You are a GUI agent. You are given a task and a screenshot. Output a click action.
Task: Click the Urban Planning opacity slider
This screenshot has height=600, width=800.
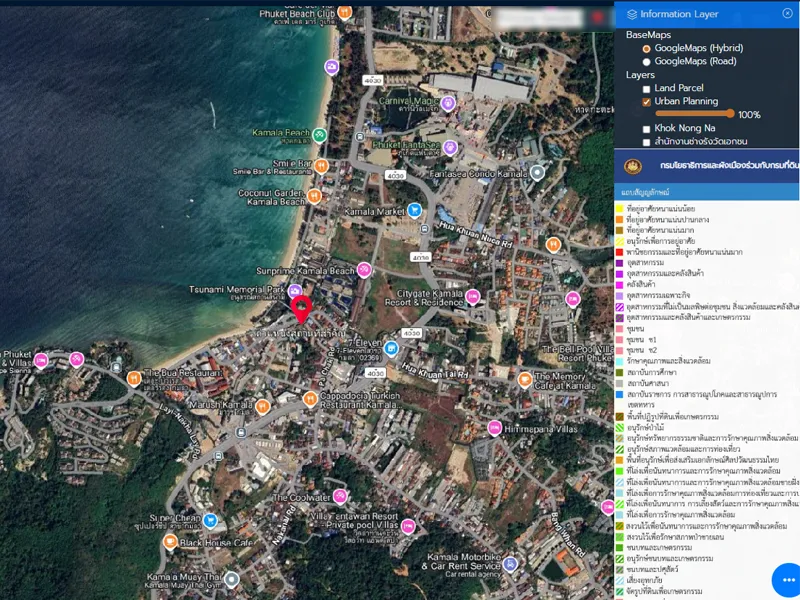pyautogui.click(x=694, y=115)
